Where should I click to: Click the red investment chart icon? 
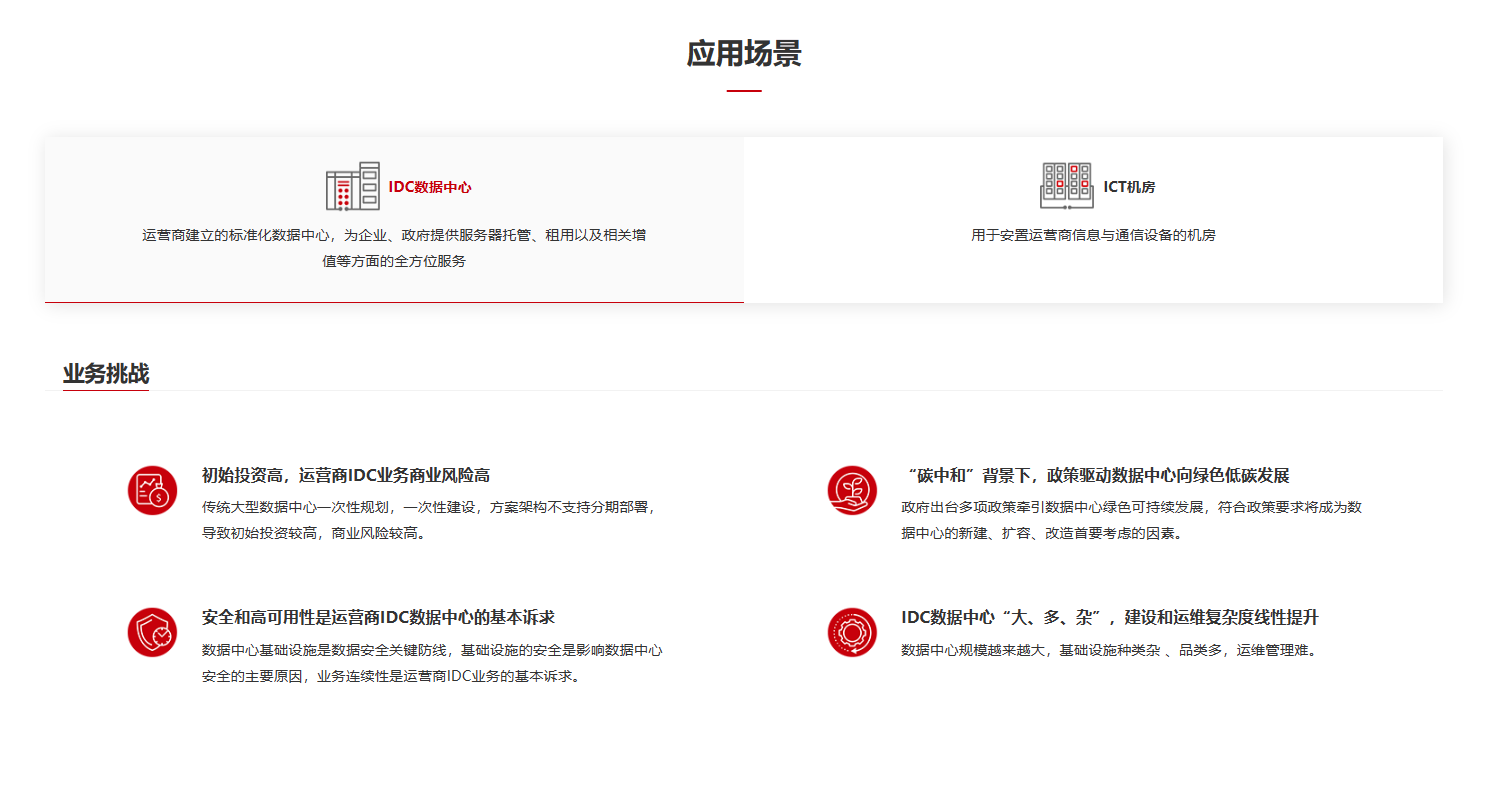tap(152, 490)
